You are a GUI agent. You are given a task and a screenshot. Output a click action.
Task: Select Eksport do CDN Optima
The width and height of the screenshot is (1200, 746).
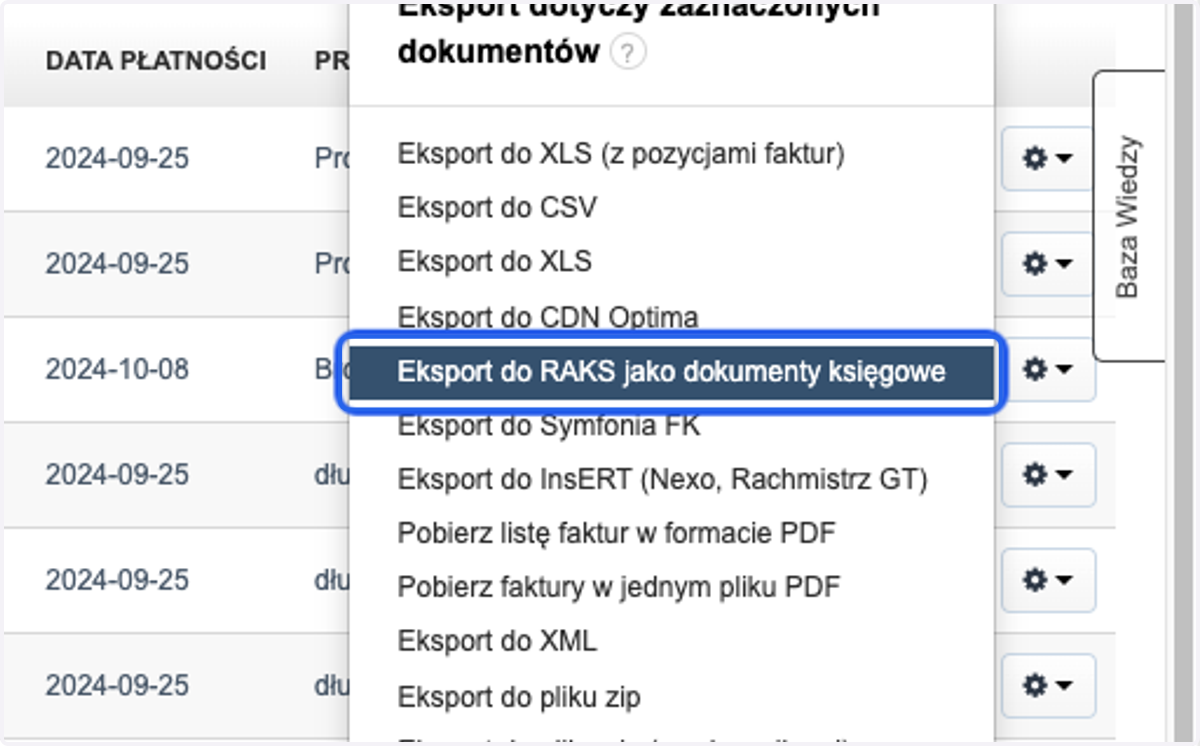[x=548, y=317]
